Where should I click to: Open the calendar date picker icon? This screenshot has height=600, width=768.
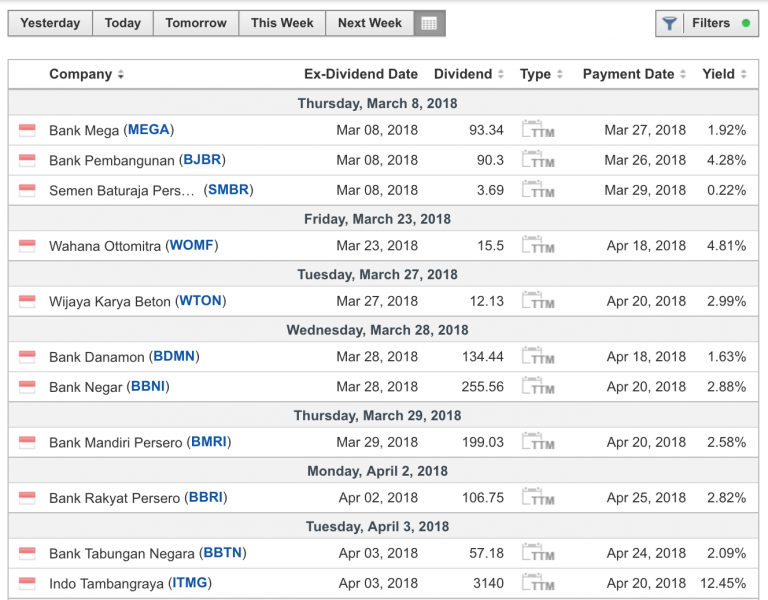tap(429, 23)
